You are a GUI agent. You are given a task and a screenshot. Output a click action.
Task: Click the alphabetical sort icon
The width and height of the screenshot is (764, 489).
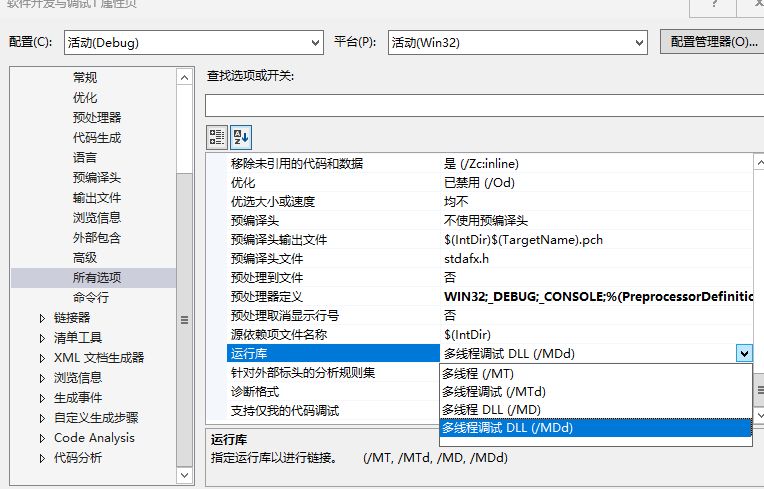pyautogui.click(x=240, y=137)
